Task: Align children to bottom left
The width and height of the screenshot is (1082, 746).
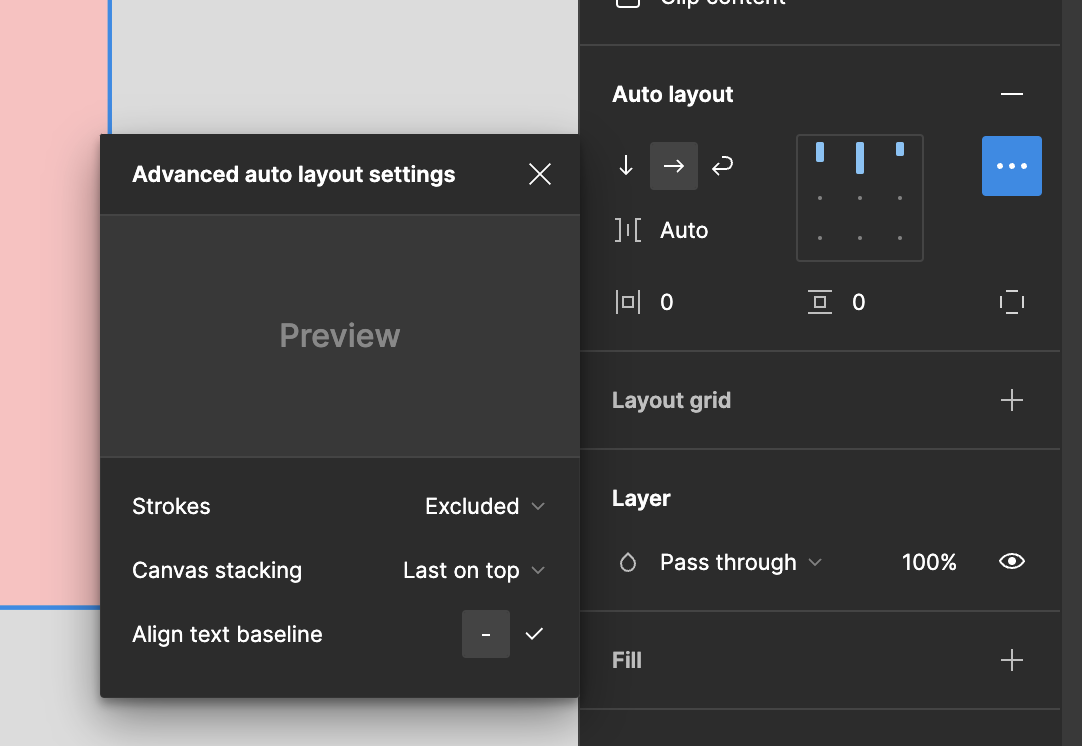Action: 820,238
